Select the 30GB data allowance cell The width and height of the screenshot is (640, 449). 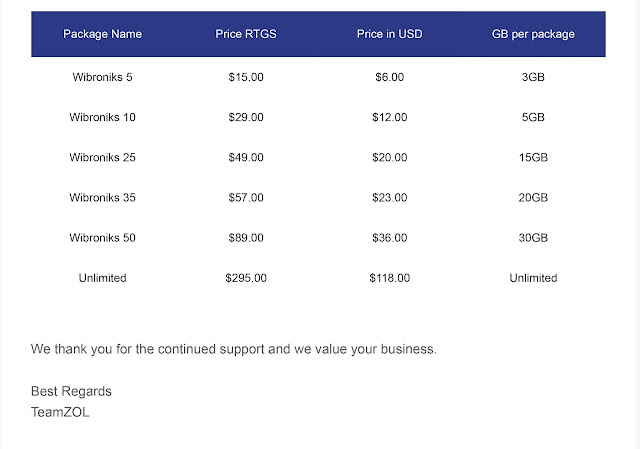(533, 238)
